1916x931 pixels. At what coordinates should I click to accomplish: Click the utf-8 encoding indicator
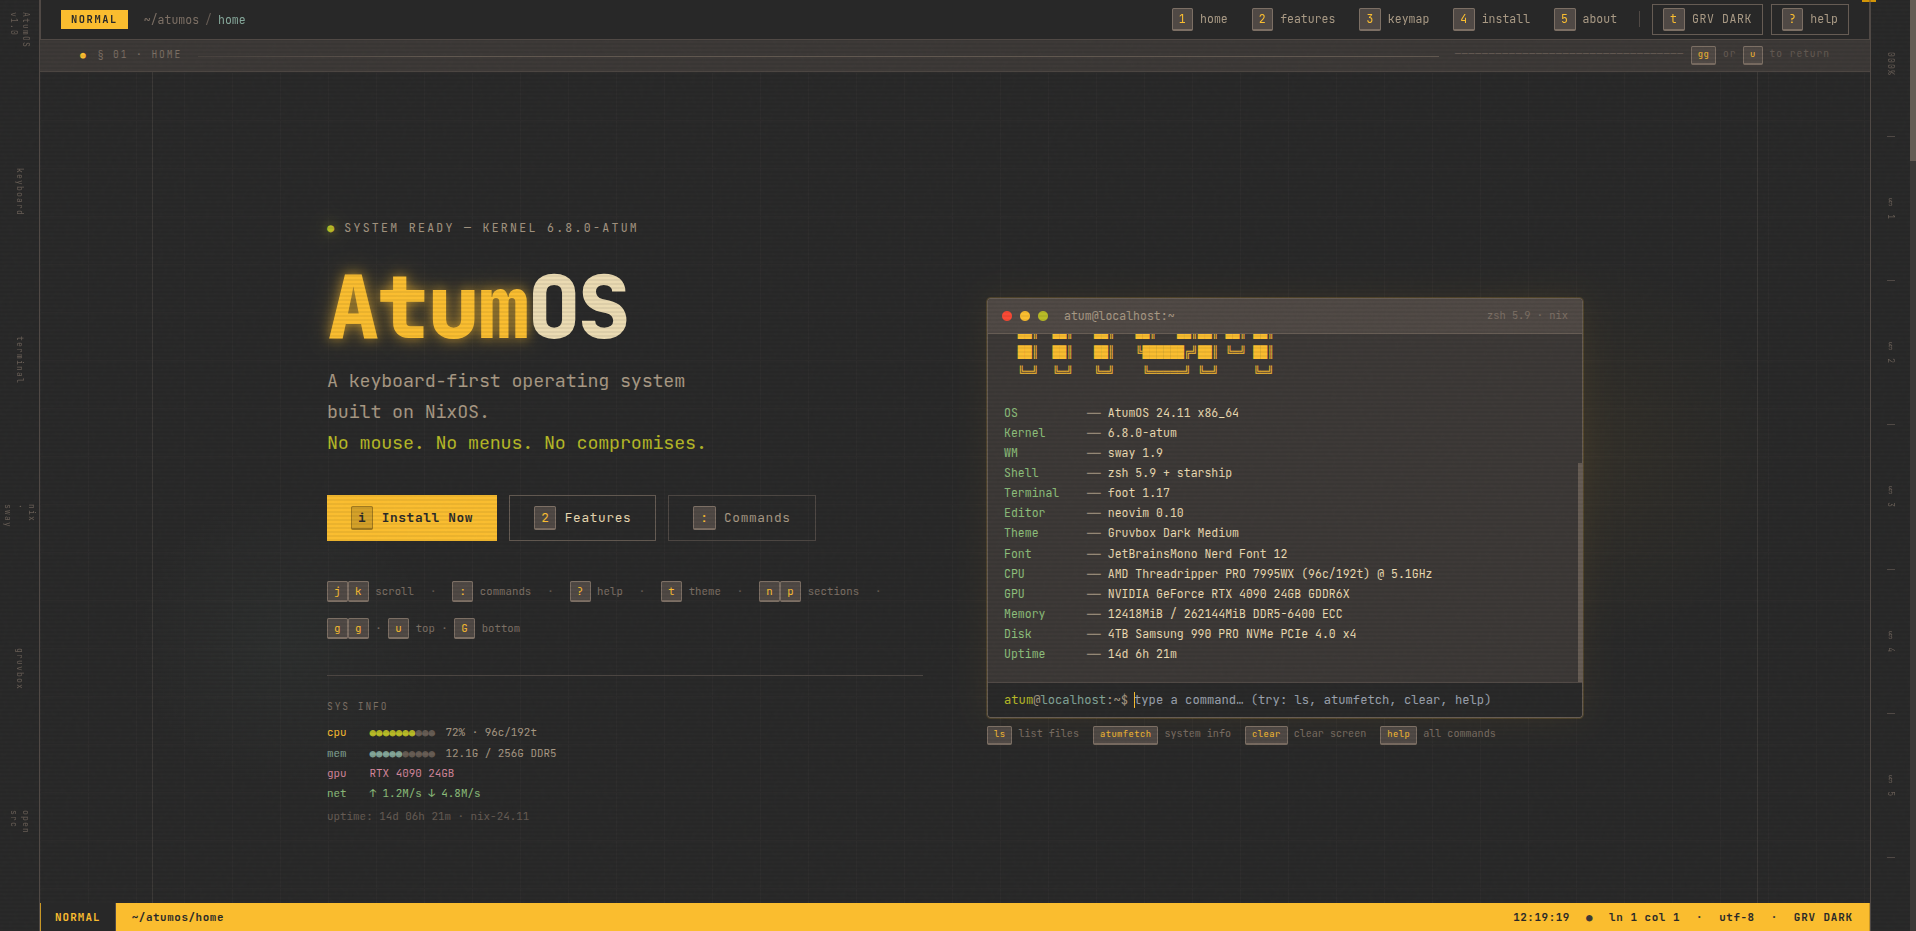[x=1736, y=917]
